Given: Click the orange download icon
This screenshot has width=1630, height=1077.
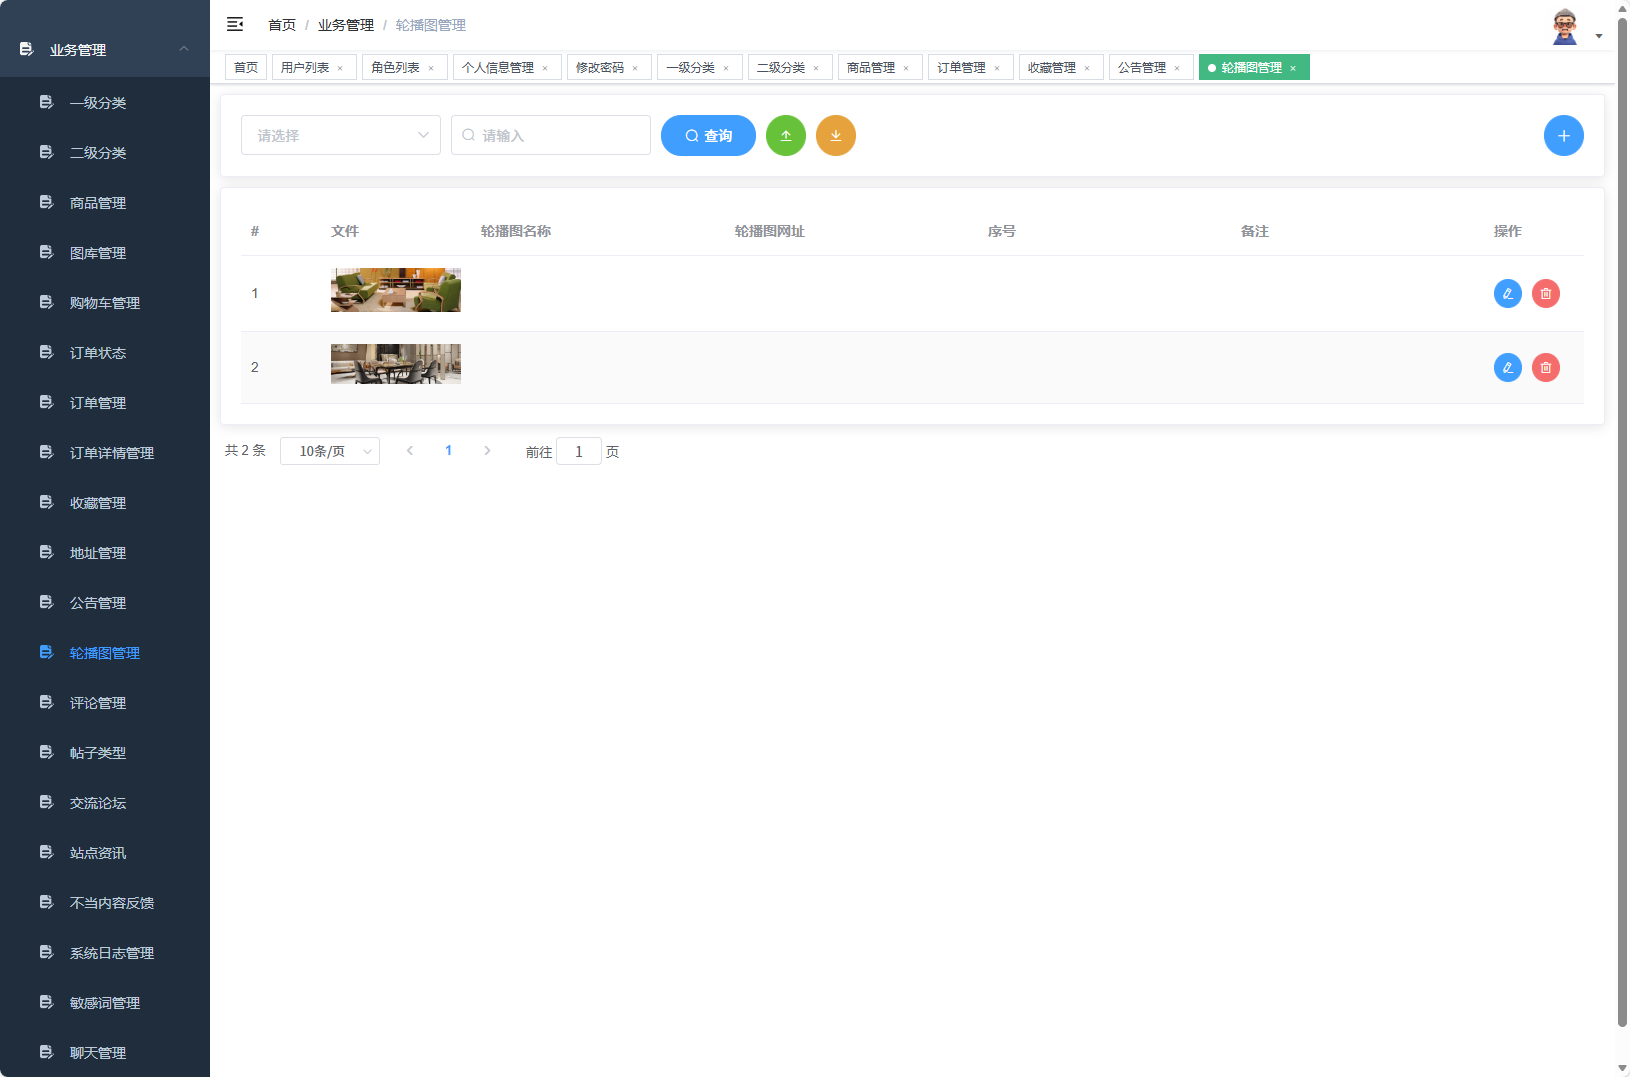Looking at the screenshot, I should coord(836,135).
